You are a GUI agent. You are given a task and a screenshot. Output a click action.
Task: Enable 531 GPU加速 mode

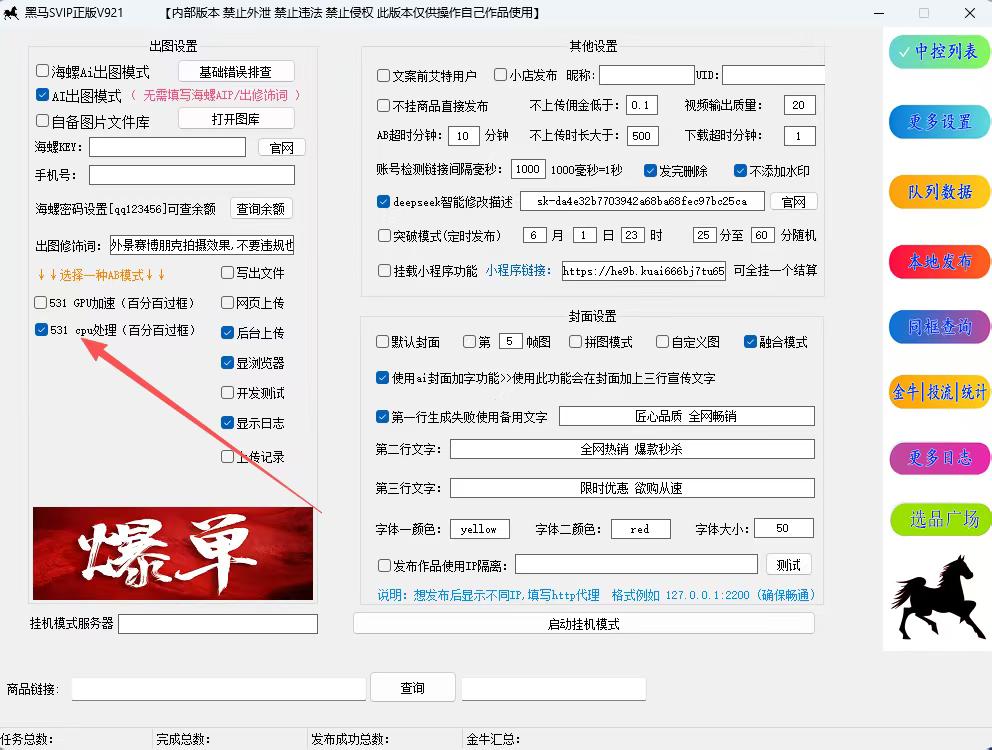[x=40, y=303]
